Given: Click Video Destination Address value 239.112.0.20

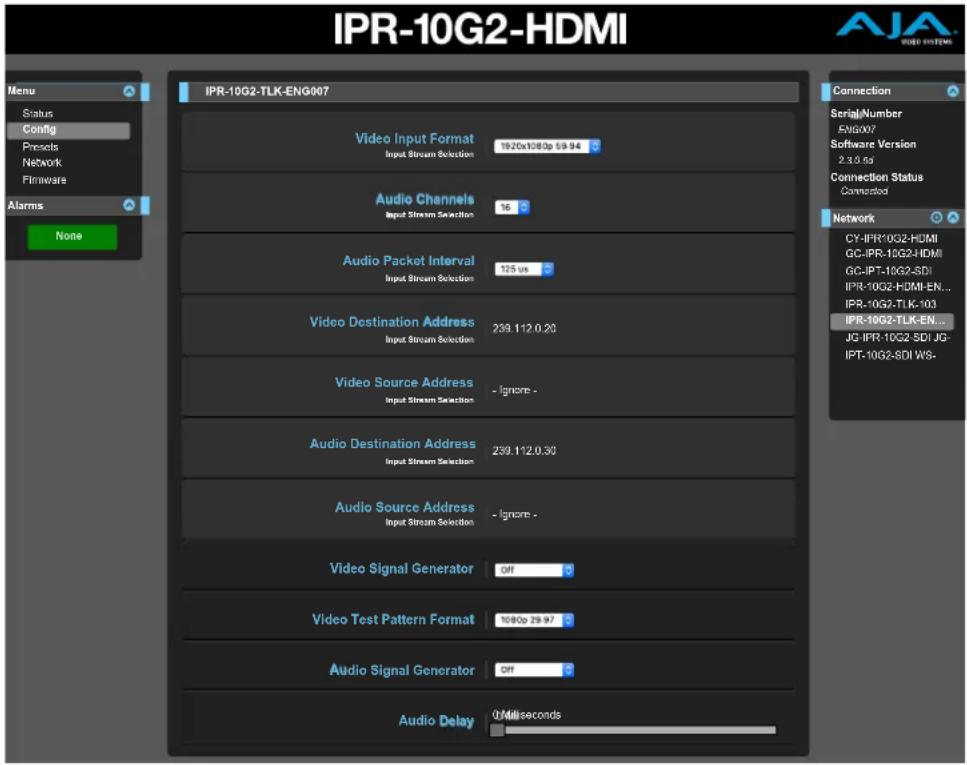Looking at the screenshot, I should coord(524,328).
